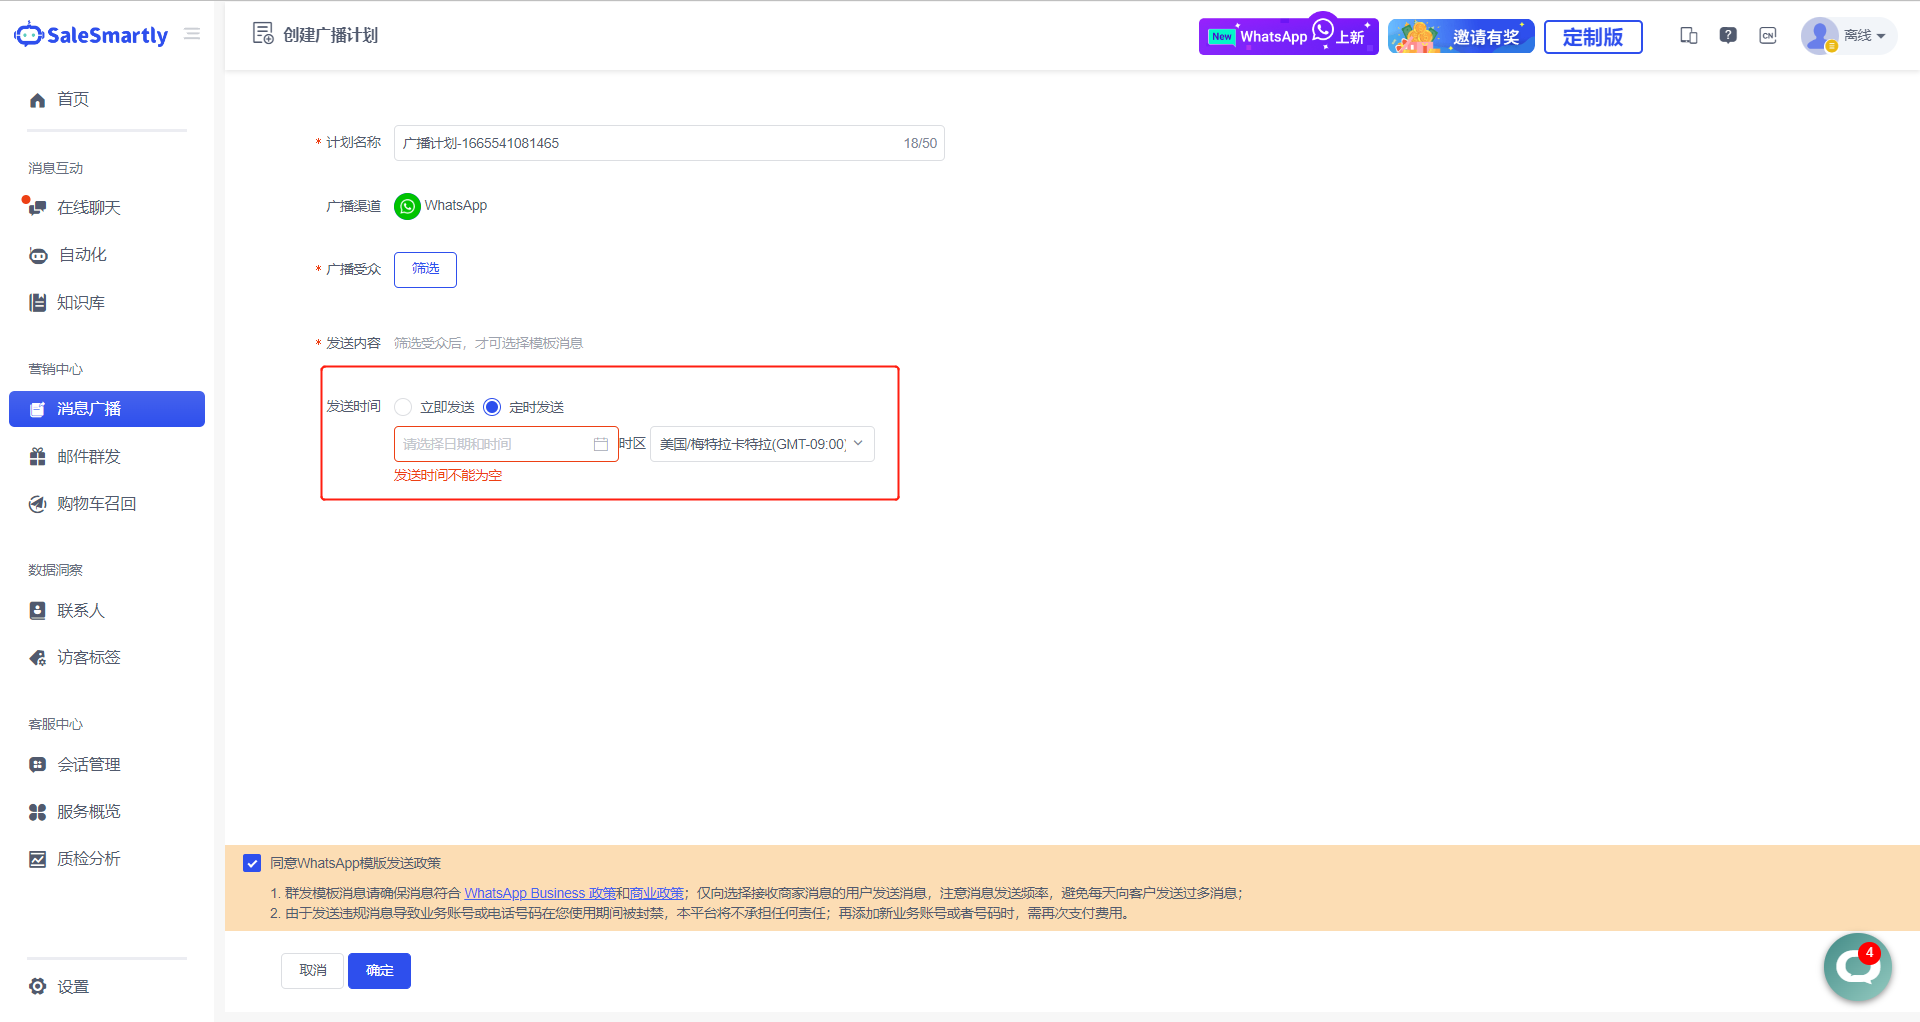The height and width of the screenshot is (1022, 1920).
Task: Click the 确定 confirm button
Action: 379,971
